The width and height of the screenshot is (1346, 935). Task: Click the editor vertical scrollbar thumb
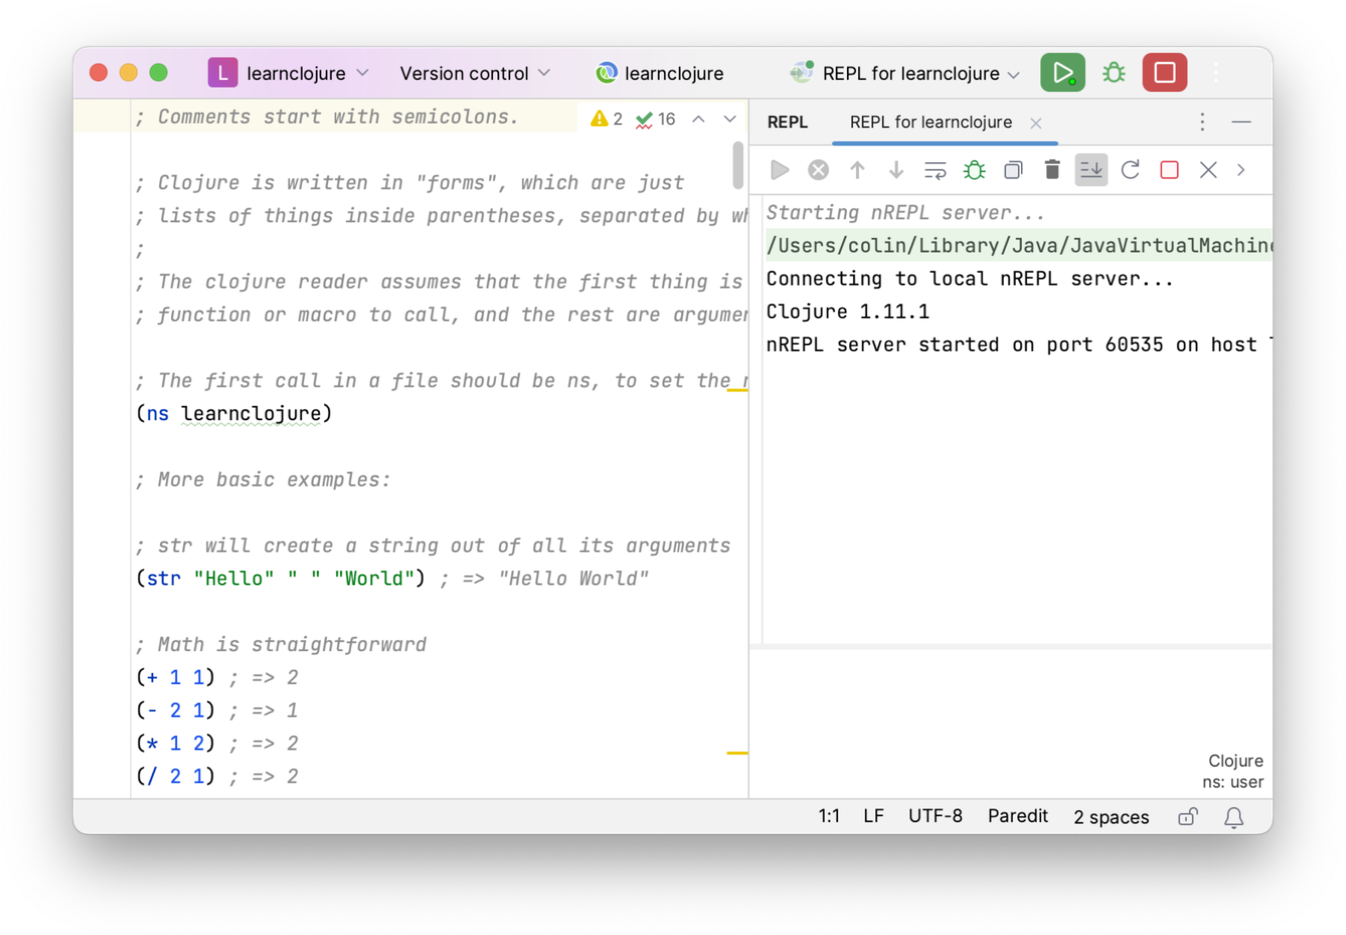click(737, 164)
